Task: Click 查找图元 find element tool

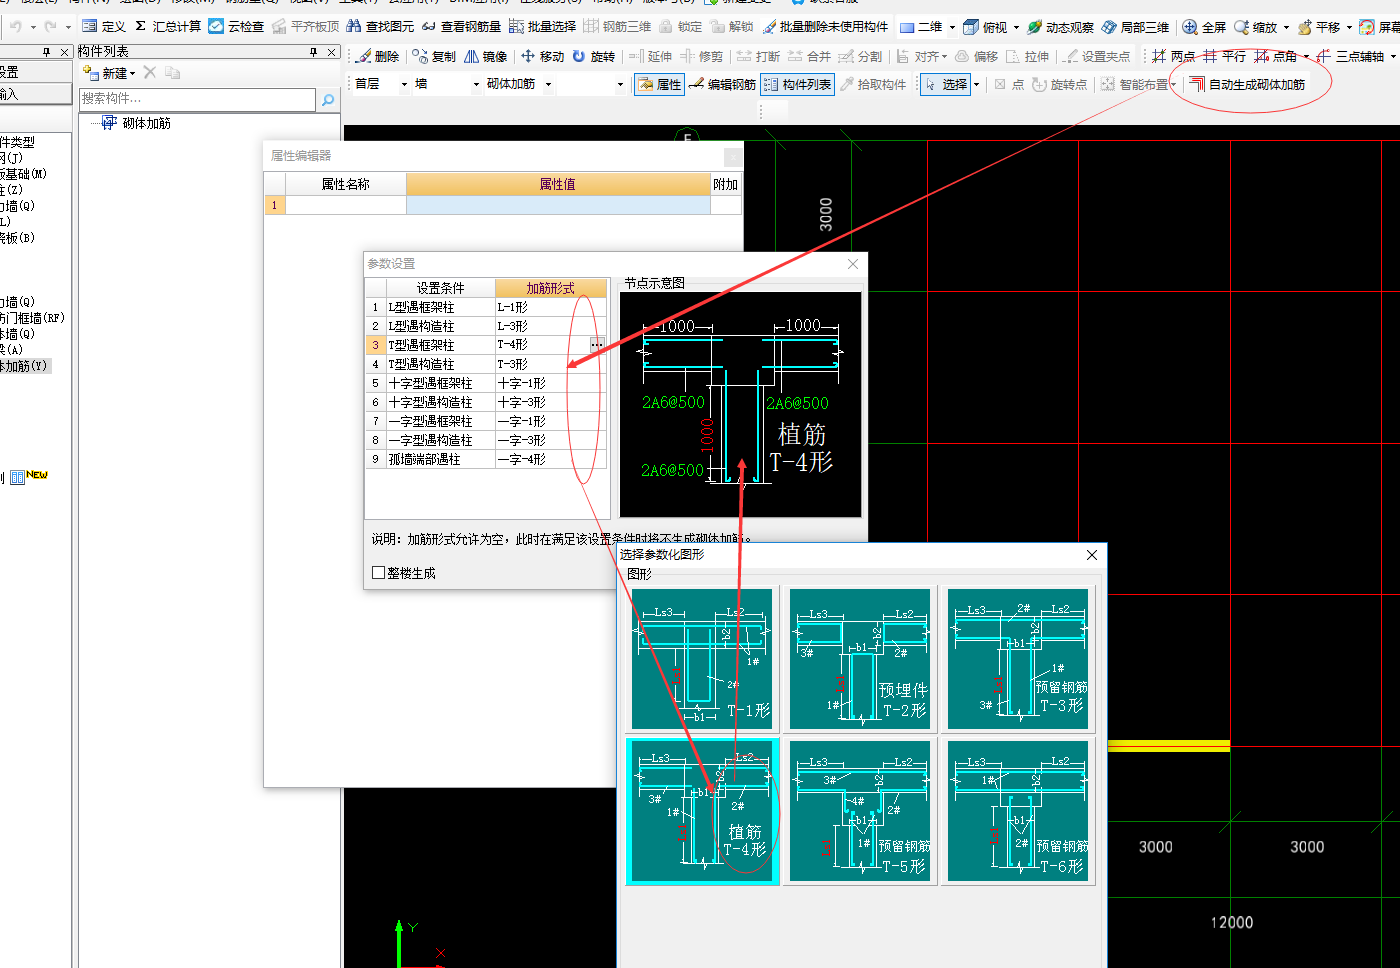Action: coord(380,27)
